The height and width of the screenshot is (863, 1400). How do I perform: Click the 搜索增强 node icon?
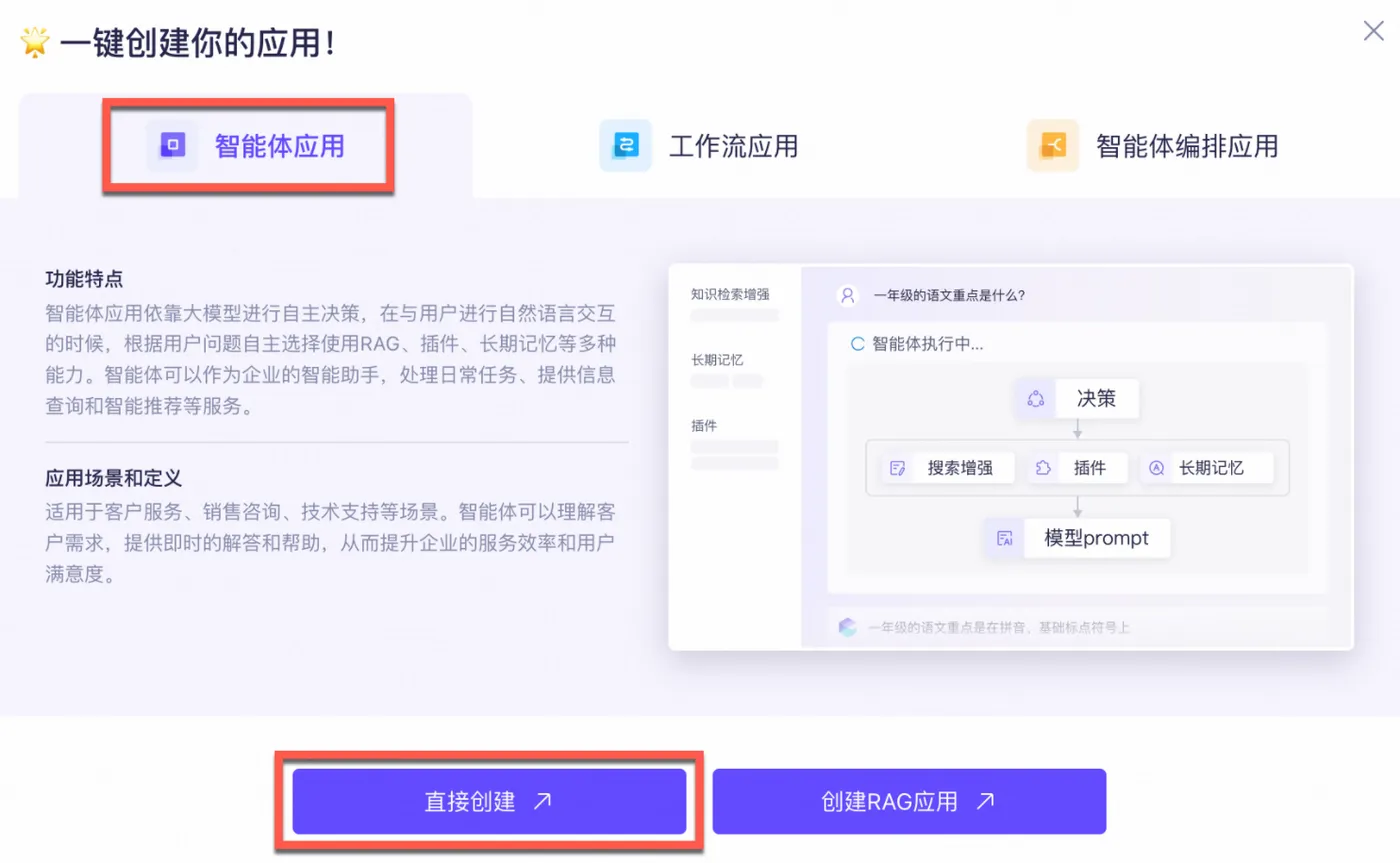897,467
